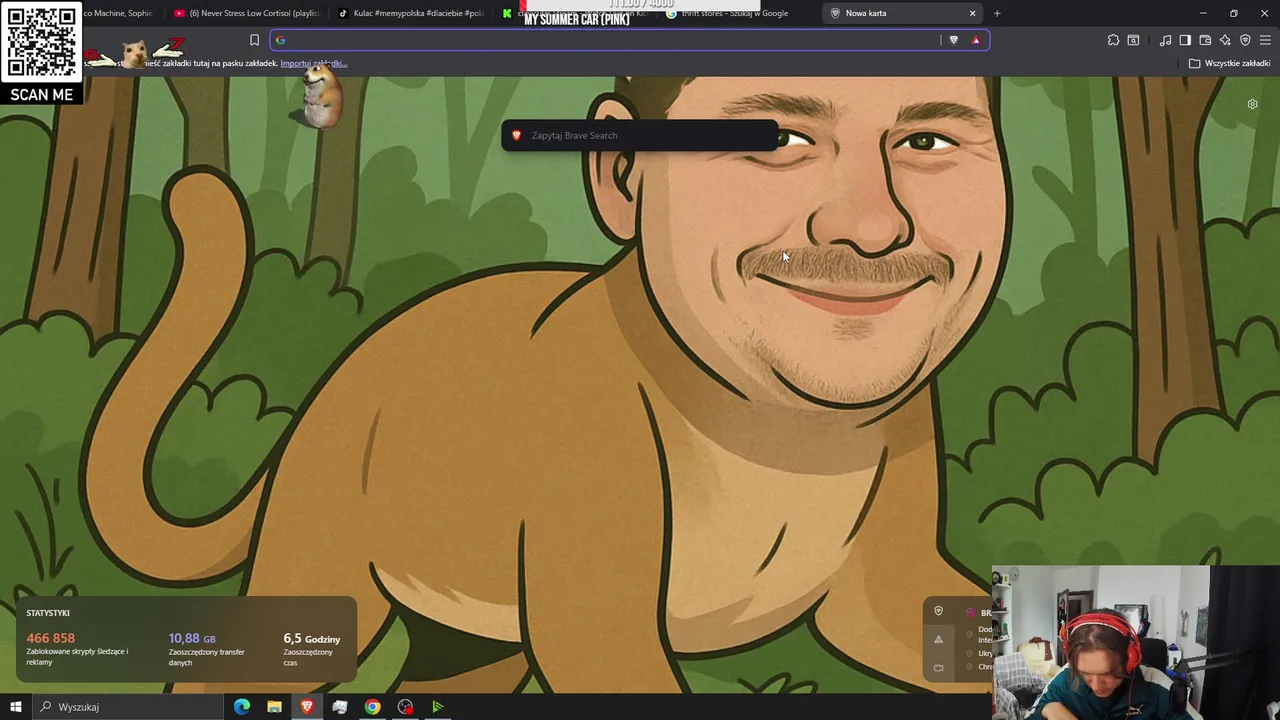
Task: Open the Brave VPN shield icon
Action: point(1245,40)
